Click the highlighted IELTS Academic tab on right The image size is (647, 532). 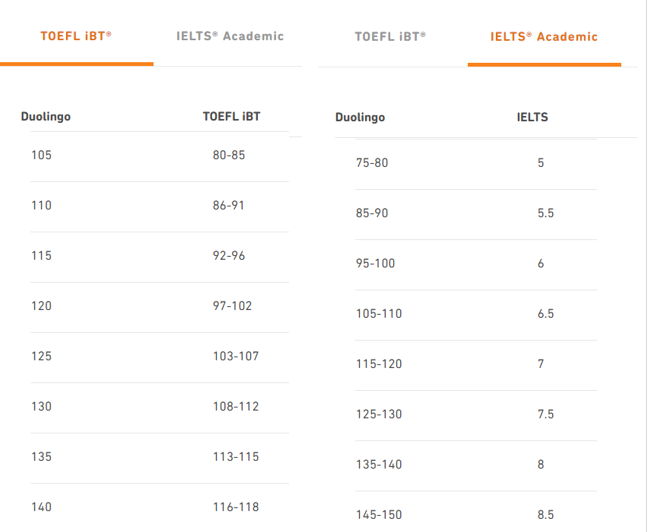click(x=544, y=37)
